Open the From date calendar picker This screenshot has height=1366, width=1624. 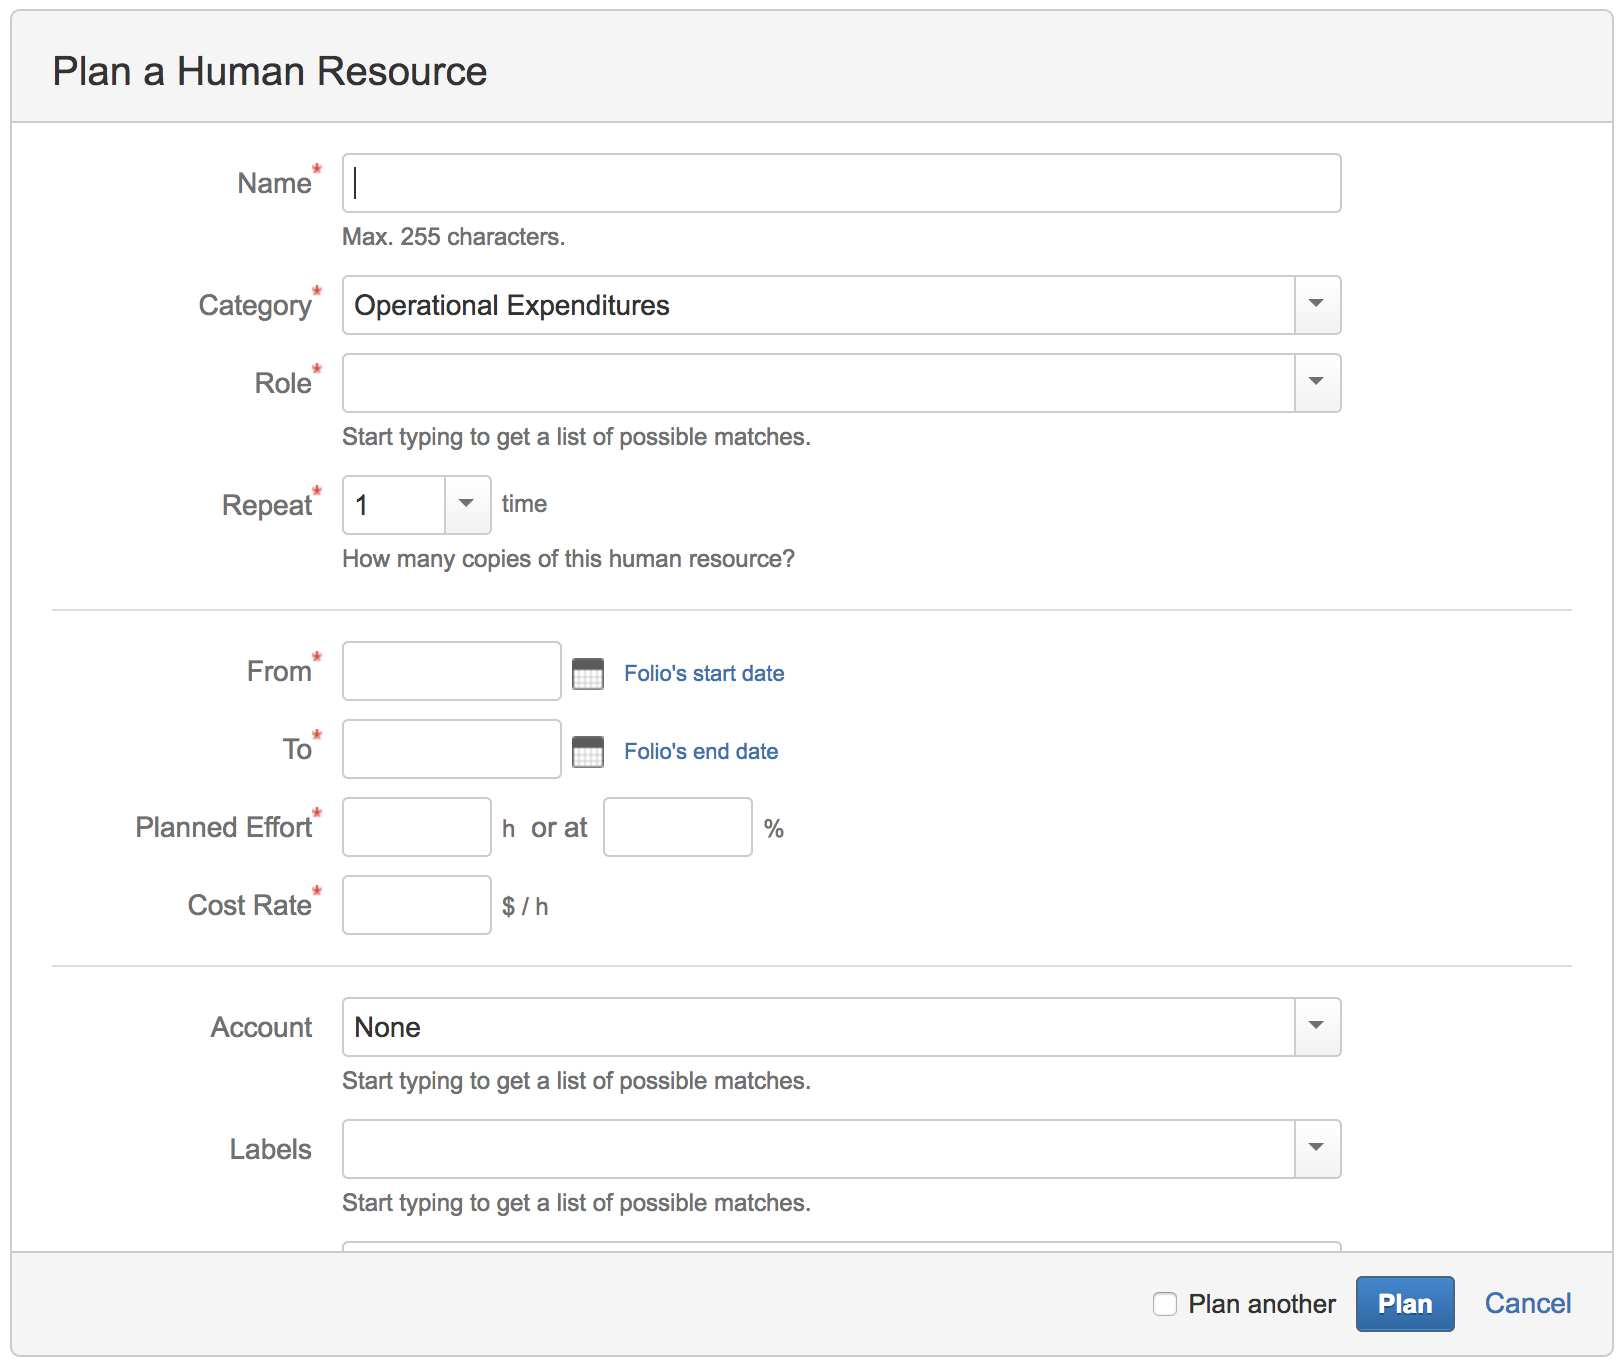pyautogui.click(x=588, y=673)
